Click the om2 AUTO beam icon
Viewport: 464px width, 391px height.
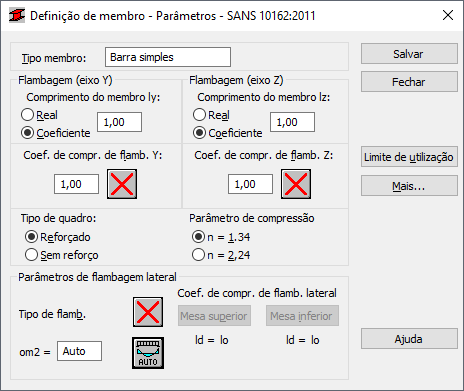click(x=148, y=353)
